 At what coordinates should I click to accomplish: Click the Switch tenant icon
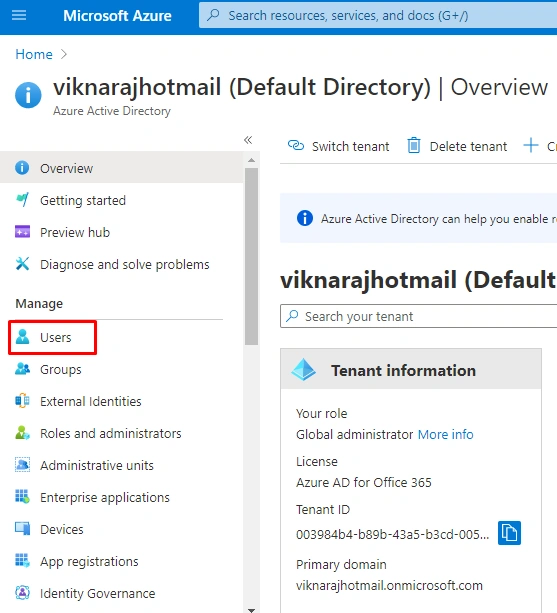pyautogui.click(x=296, y=145)
